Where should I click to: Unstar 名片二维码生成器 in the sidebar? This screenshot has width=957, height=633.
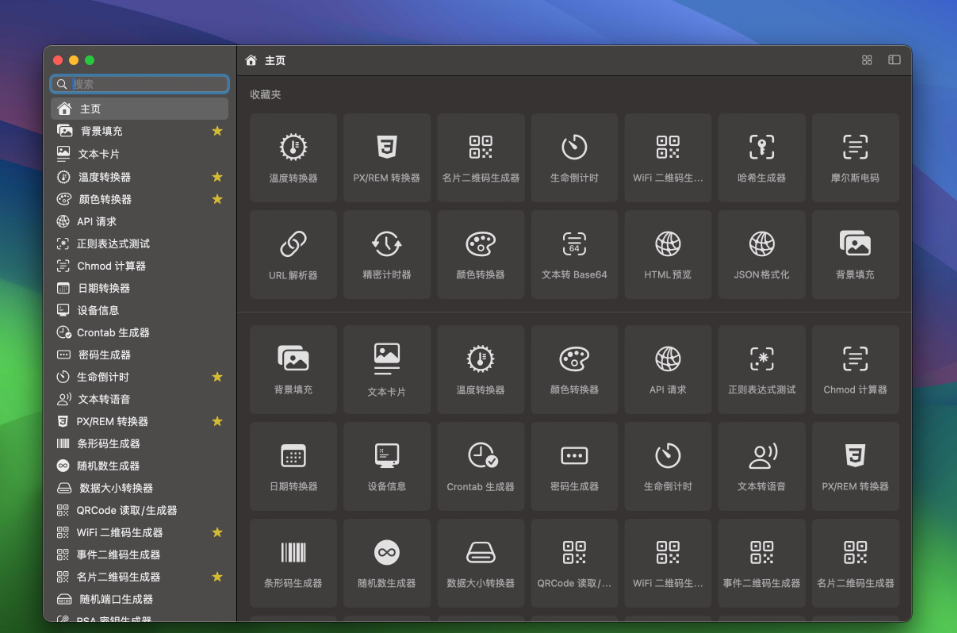[x=217, y=578]
